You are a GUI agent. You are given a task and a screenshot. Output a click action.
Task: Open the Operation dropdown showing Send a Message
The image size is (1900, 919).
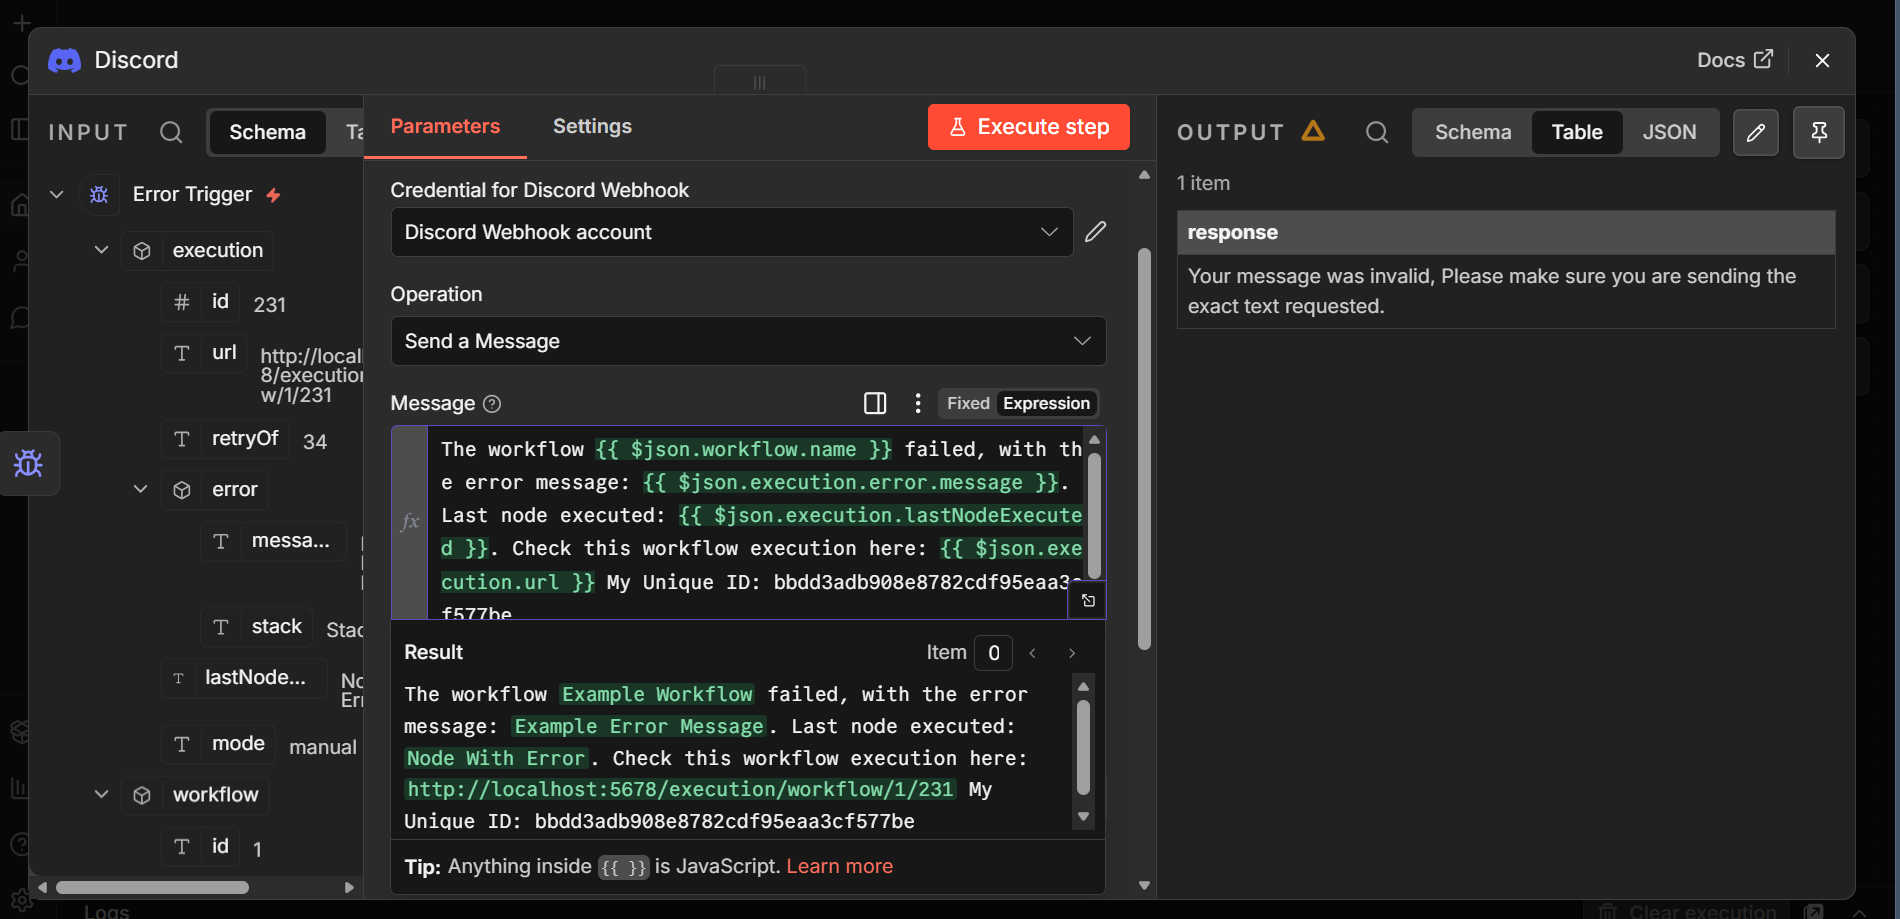point(747,341)
